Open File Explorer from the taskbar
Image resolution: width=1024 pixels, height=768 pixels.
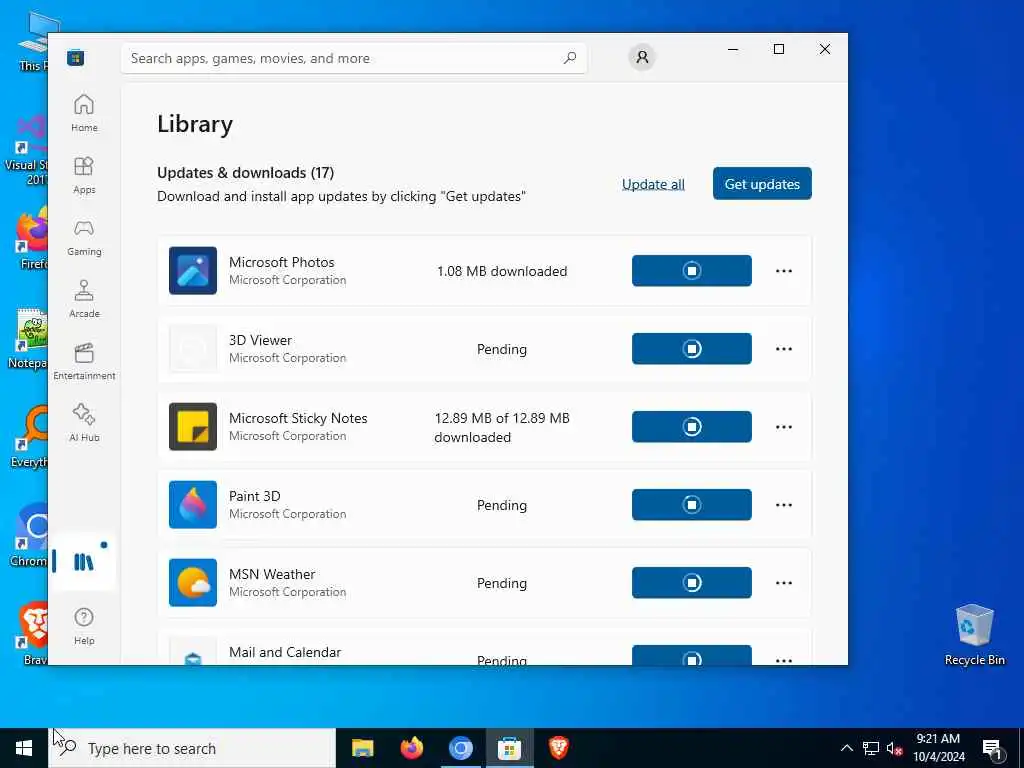click(362, 748)
